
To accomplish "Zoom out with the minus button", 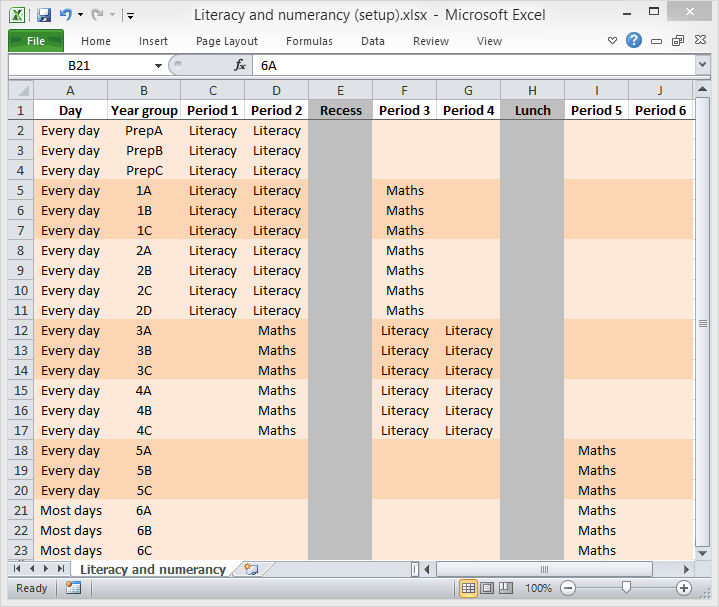I will point(568,588).
